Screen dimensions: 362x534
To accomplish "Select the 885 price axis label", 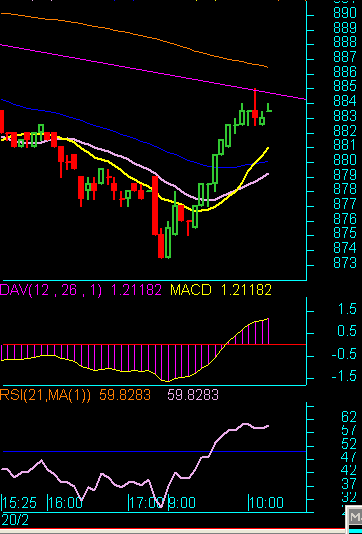I will click(345, 86).
